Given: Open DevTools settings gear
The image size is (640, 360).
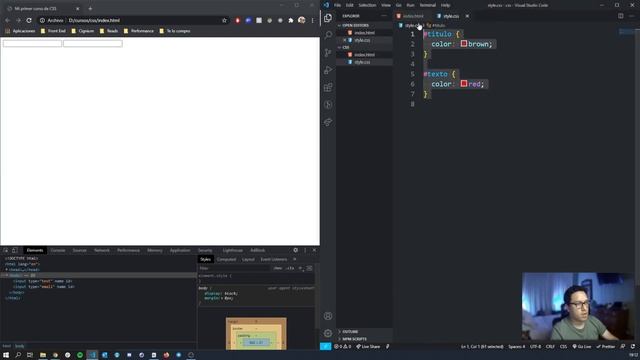Looking at the screenshot, I should 296,250.
